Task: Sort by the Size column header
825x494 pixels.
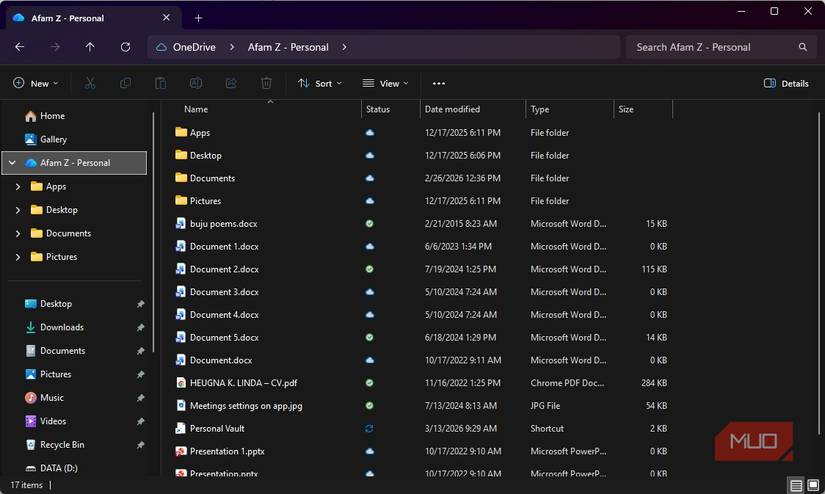Action: [x=643, y=109]
